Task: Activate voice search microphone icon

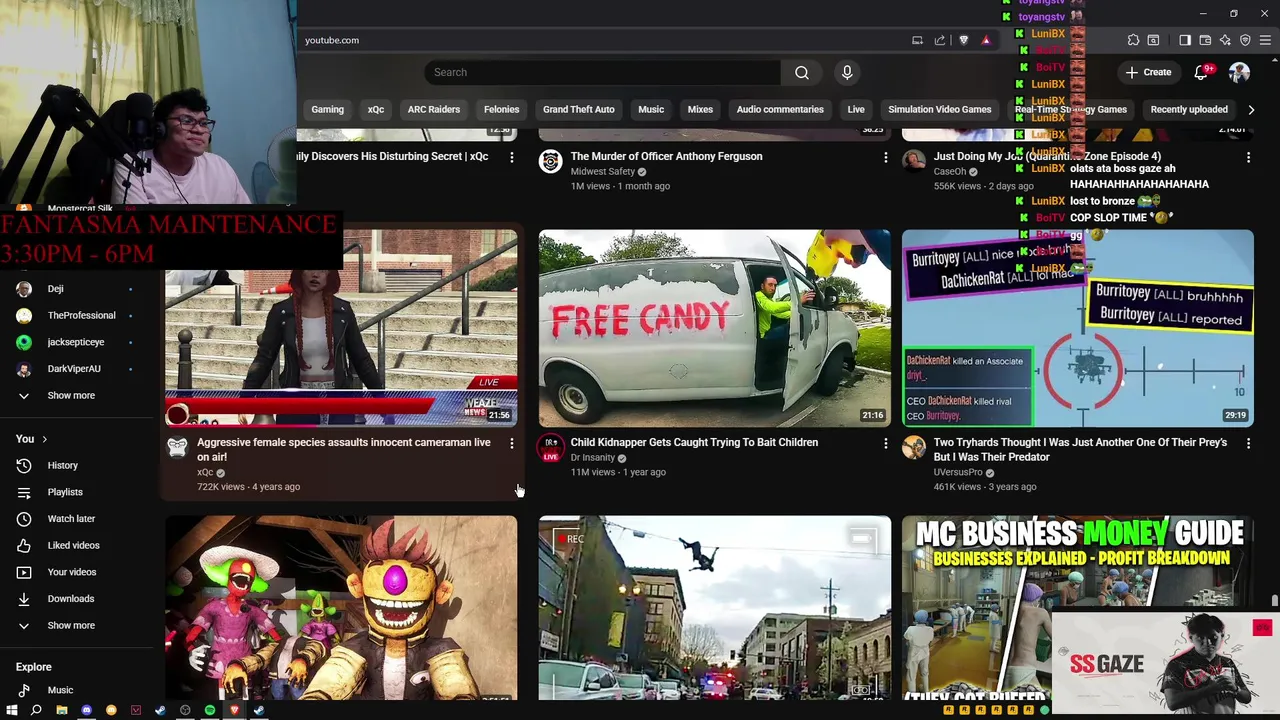Action: click(847, 72)
